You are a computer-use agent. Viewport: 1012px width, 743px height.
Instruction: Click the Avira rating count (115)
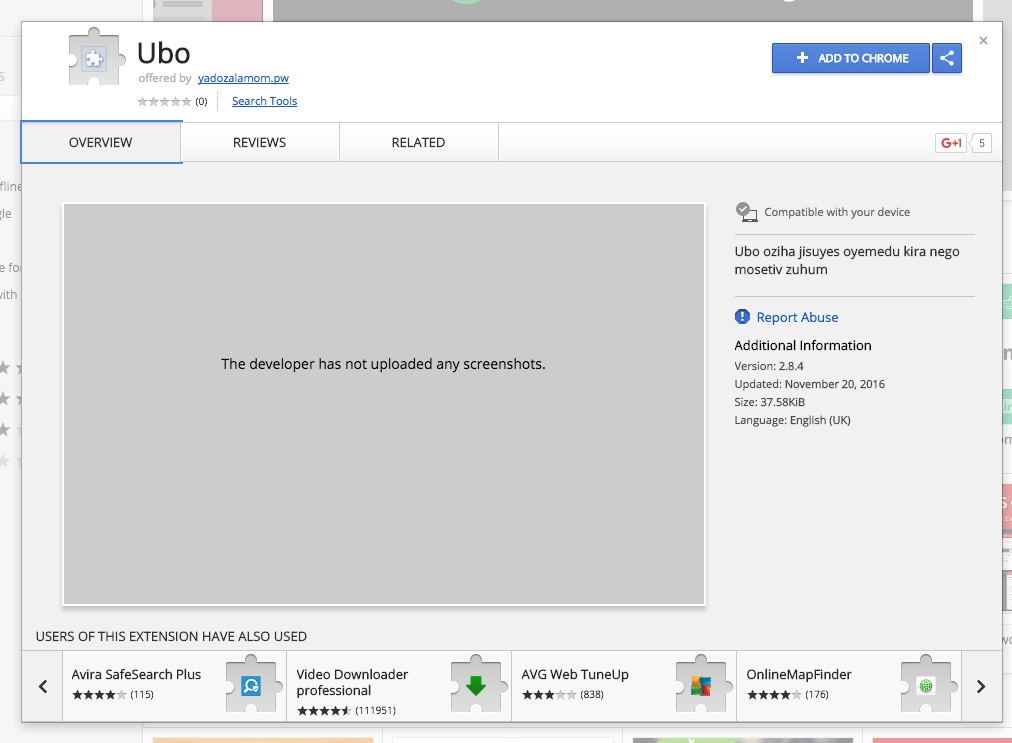[x=142, y=695]
